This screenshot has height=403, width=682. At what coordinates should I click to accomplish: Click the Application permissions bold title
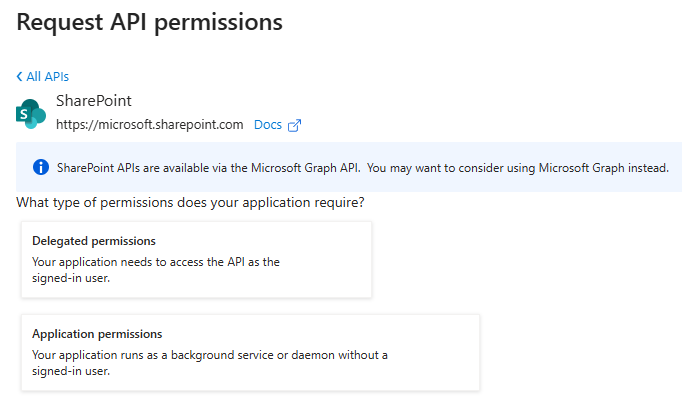click(97, 334)
